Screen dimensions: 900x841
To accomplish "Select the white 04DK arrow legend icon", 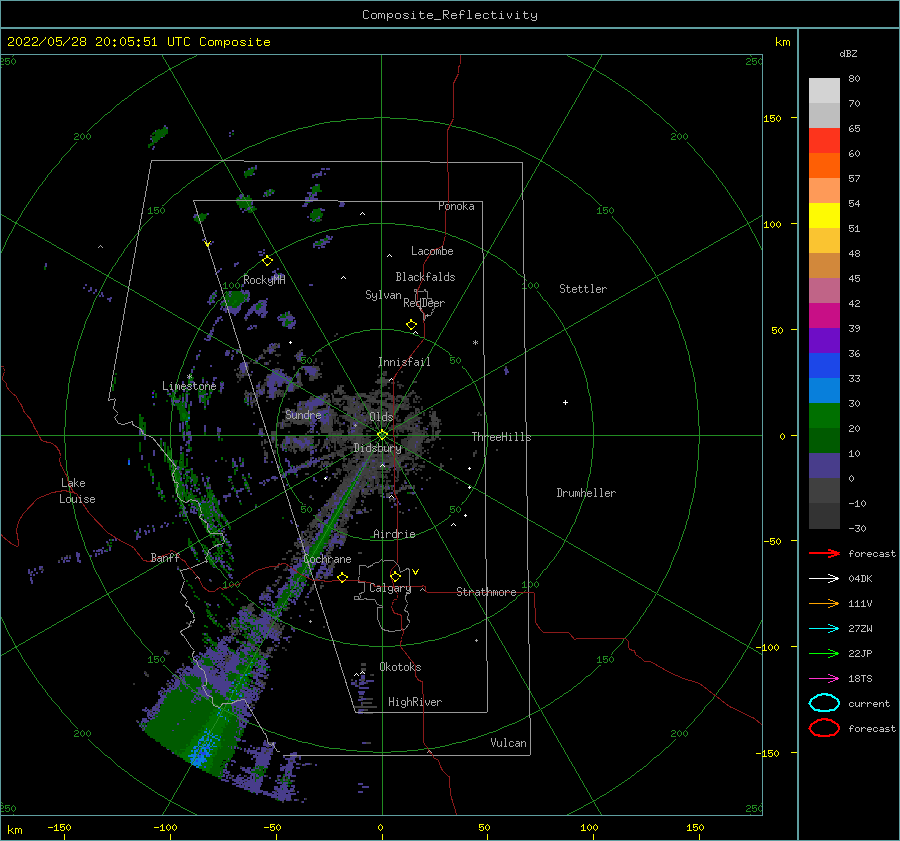I will click(x=824, y=578).
